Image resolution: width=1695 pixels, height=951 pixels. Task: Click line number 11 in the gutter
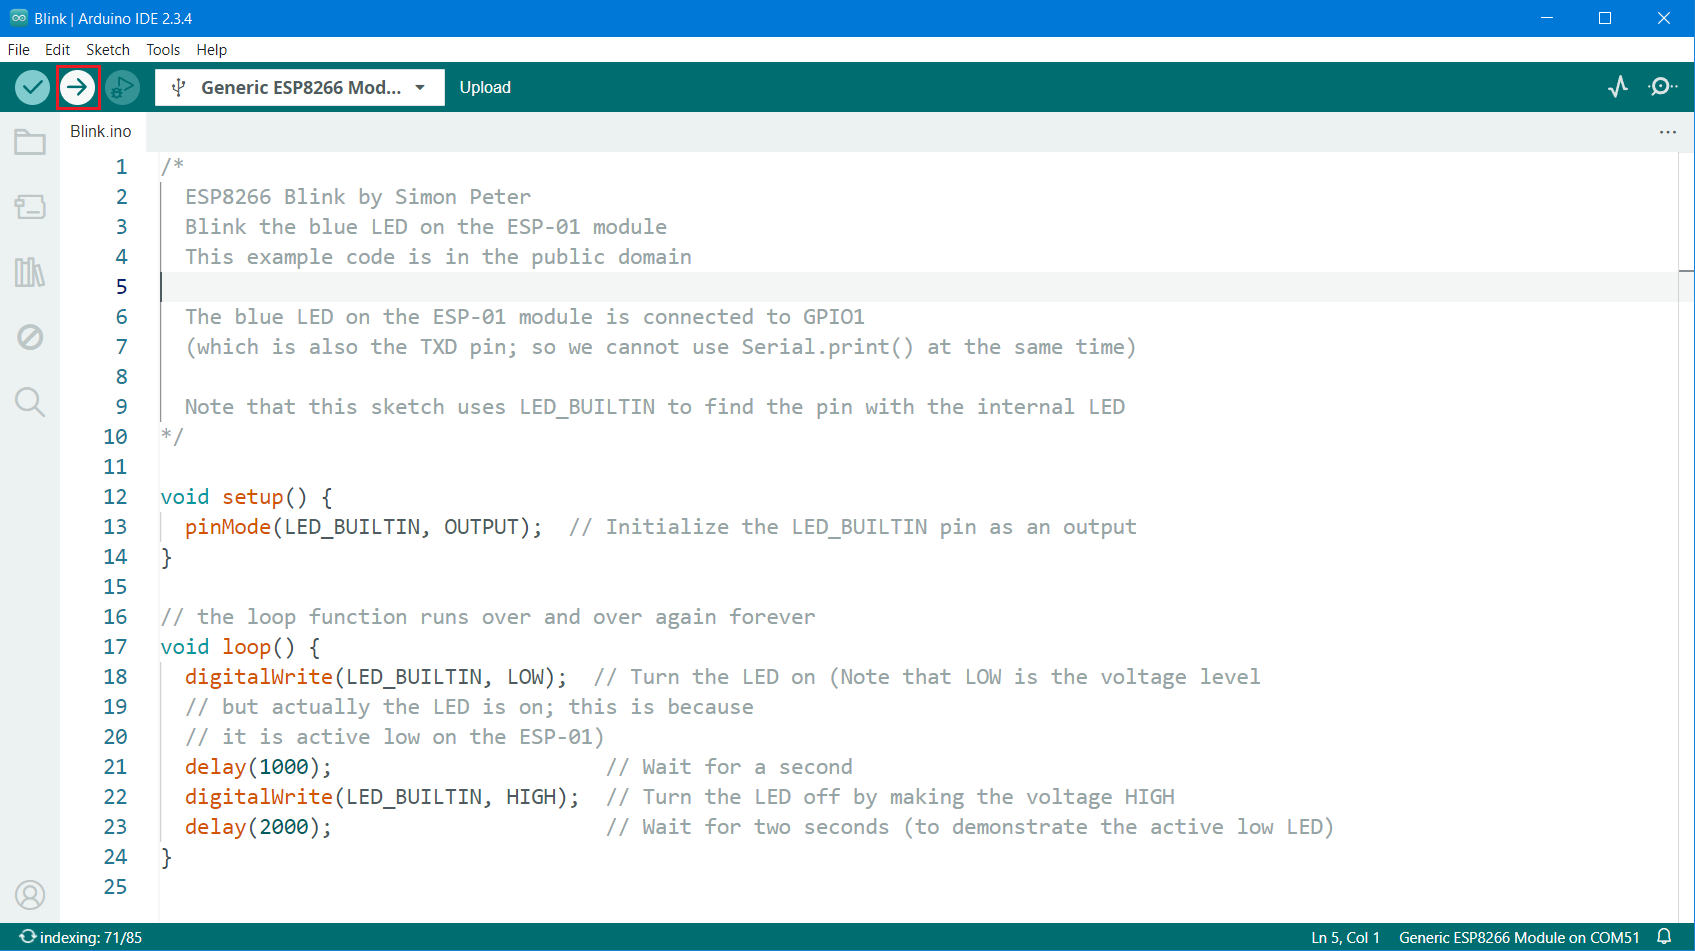pyautogui.click(x=115, y=467)
